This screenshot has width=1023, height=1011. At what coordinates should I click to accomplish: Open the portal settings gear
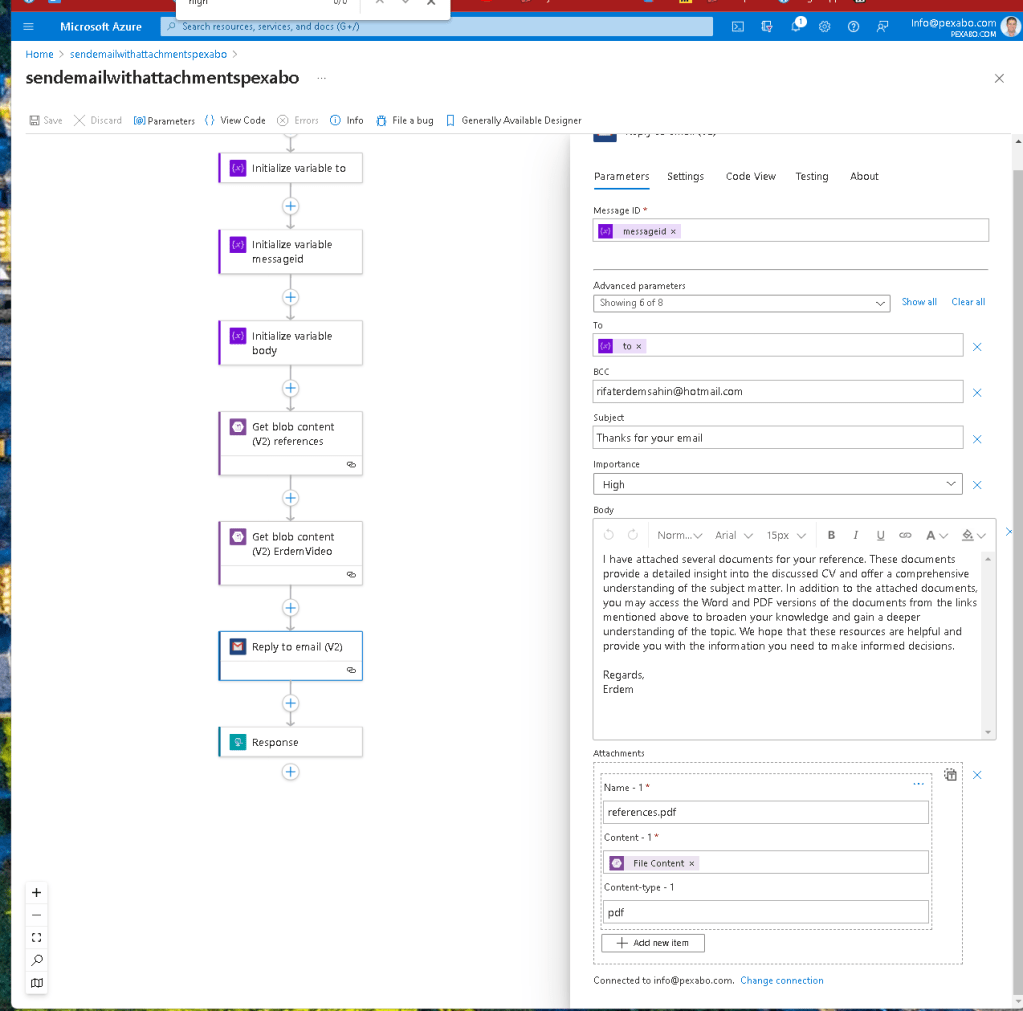pyautogui.click(x=825, y=27)
